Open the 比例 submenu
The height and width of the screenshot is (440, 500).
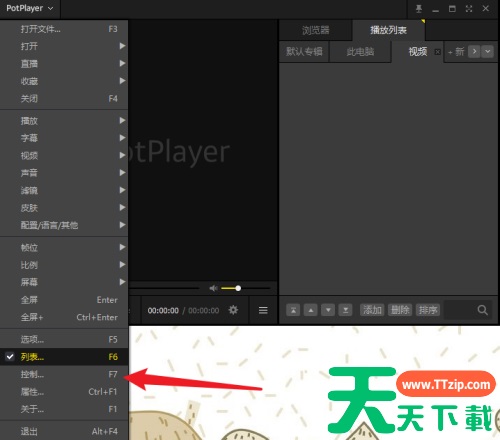(x=64, y=265)
